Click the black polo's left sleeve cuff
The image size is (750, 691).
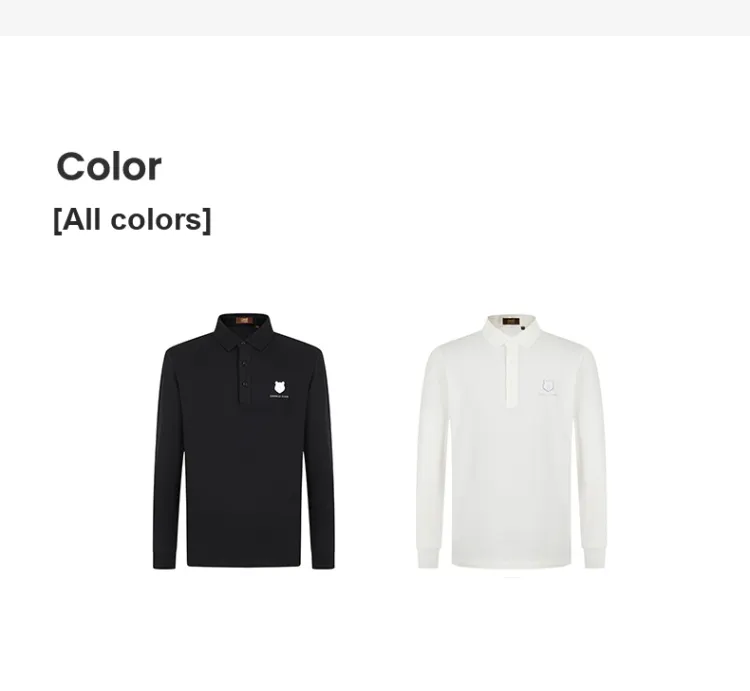[x=164, y=559]
